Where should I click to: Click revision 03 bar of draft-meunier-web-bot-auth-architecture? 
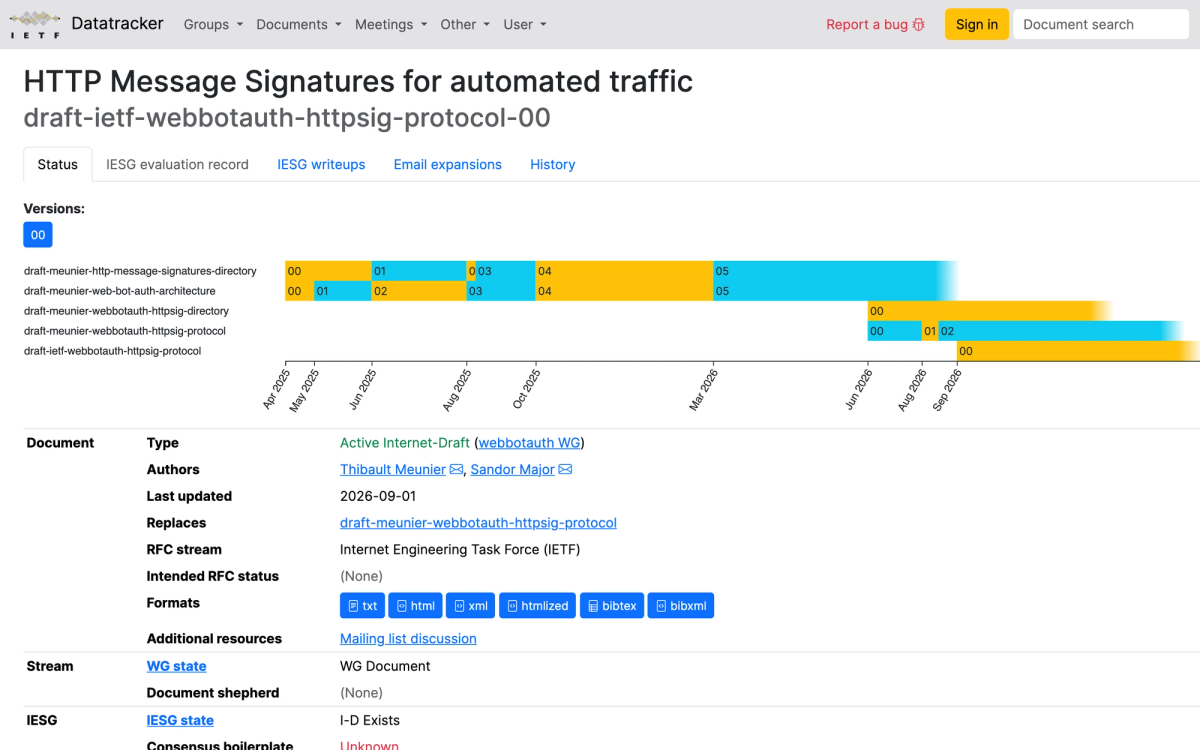point(501,291)
